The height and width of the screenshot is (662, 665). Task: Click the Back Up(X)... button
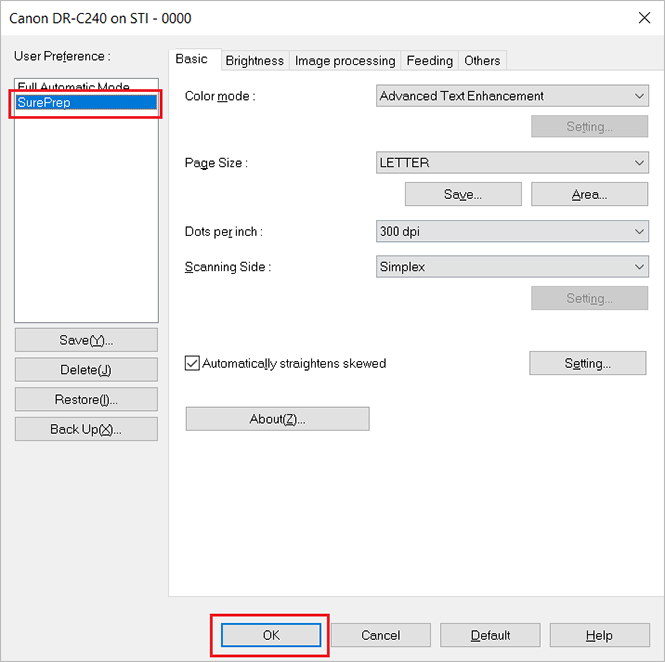(86, 429)
